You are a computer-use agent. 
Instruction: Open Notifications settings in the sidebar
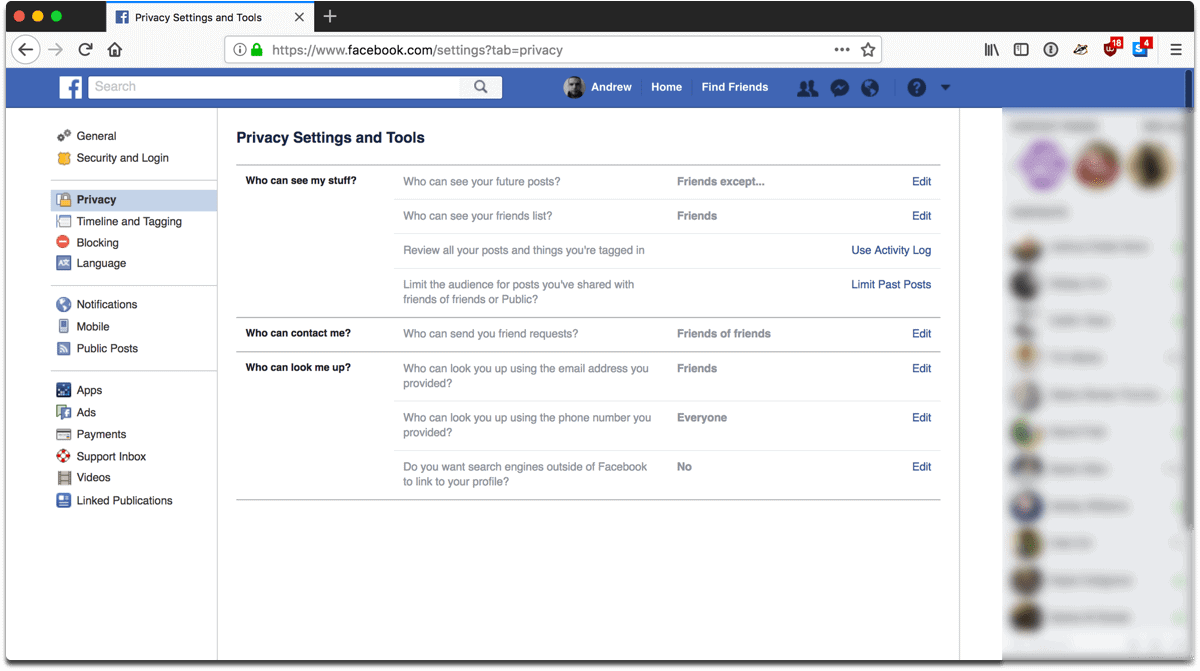[107, 305]
